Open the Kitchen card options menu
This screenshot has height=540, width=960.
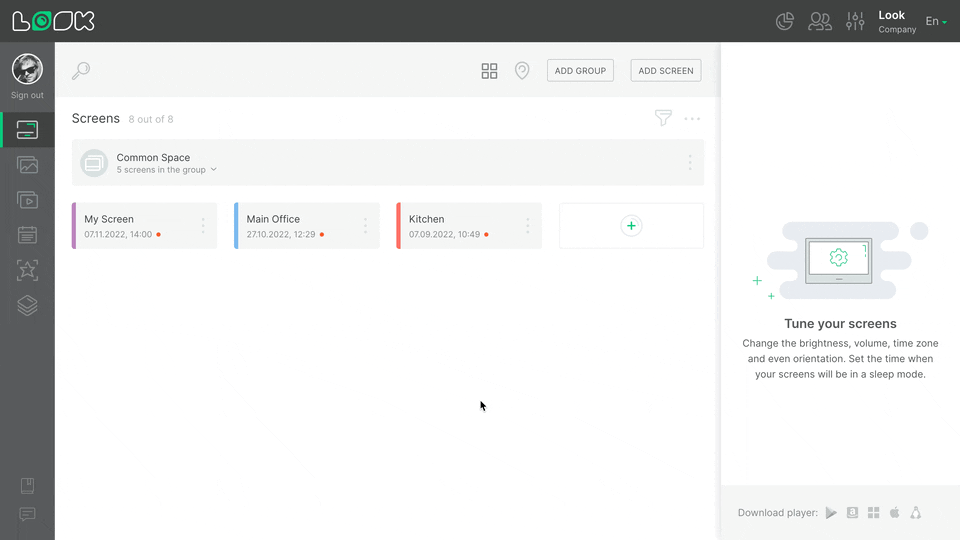[x=528, y=226]
